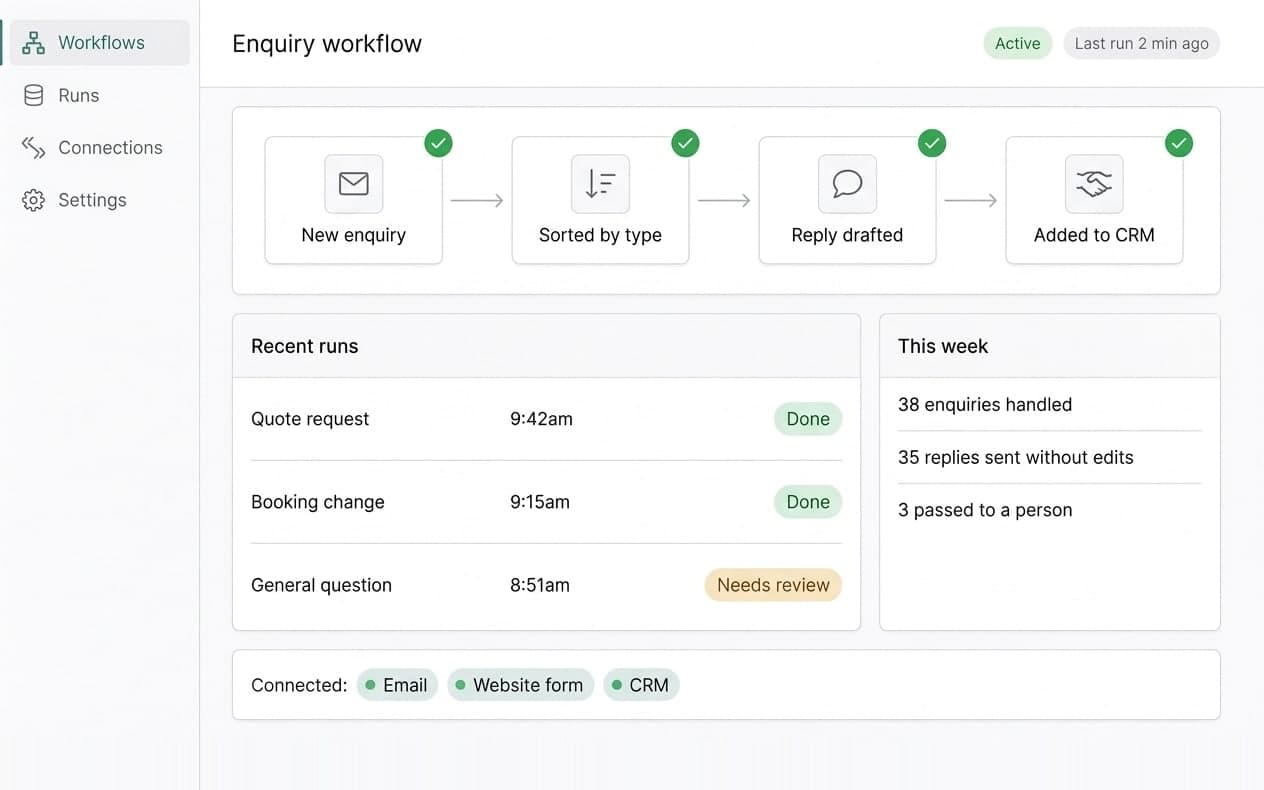Click the green check on Sorted by type step
The width and height of the screenshot is (1264, 790).
click(x=685, y=143)
